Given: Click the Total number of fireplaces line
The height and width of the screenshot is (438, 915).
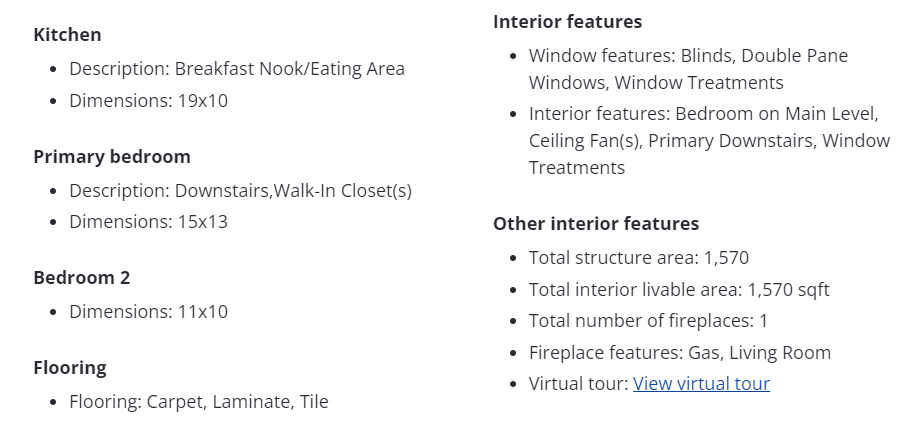Looking at the screenshot, I should pos(648,321).
